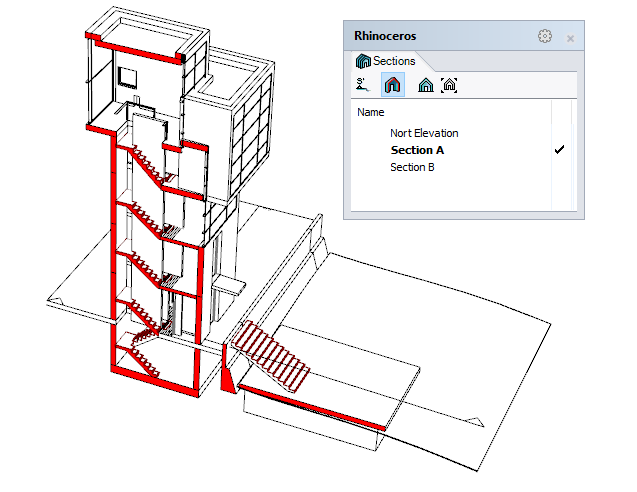
Task: Click the teal house section icon
Action: pos(426,86)
